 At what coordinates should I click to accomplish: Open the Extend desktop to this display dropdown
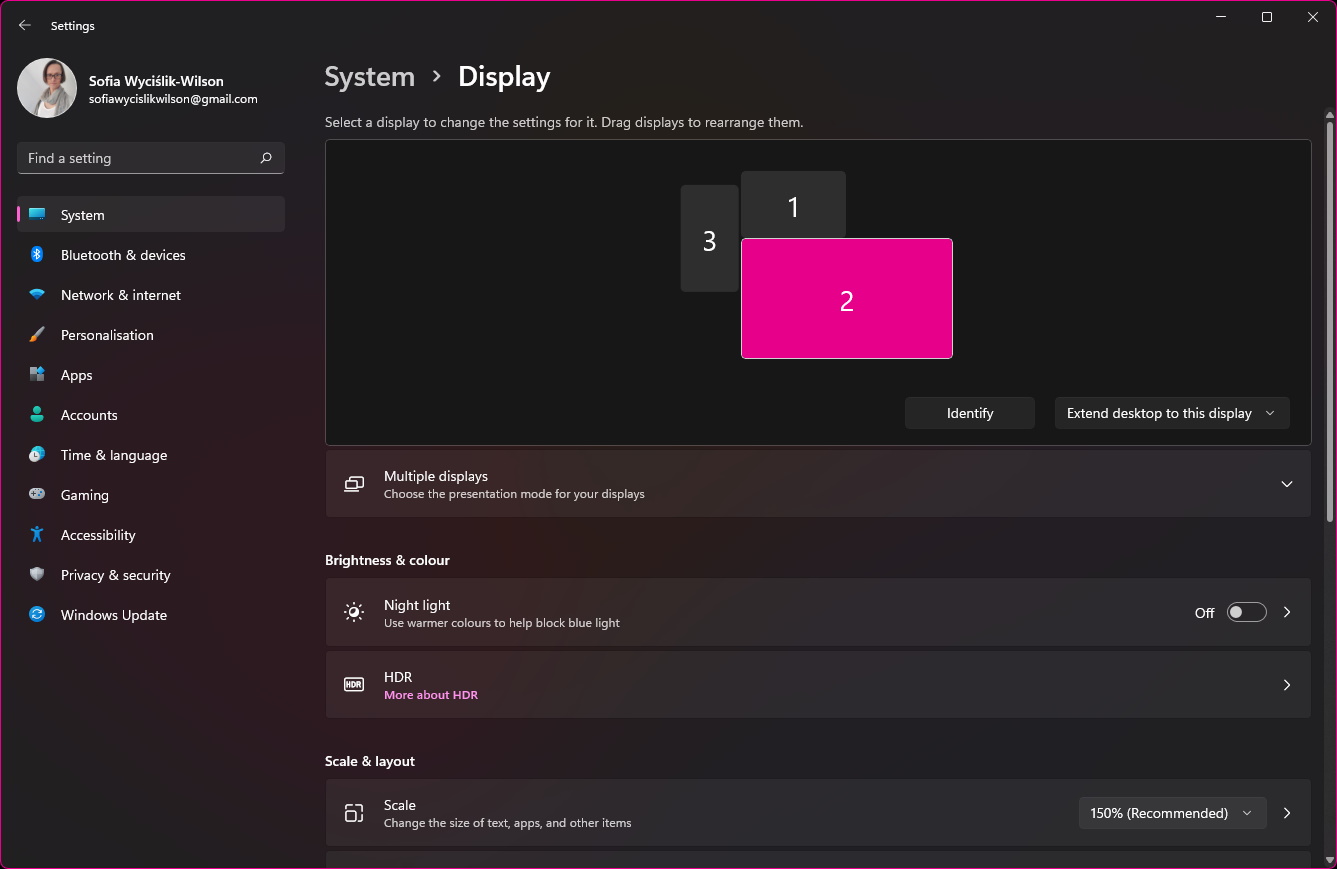click(1171, 412)
